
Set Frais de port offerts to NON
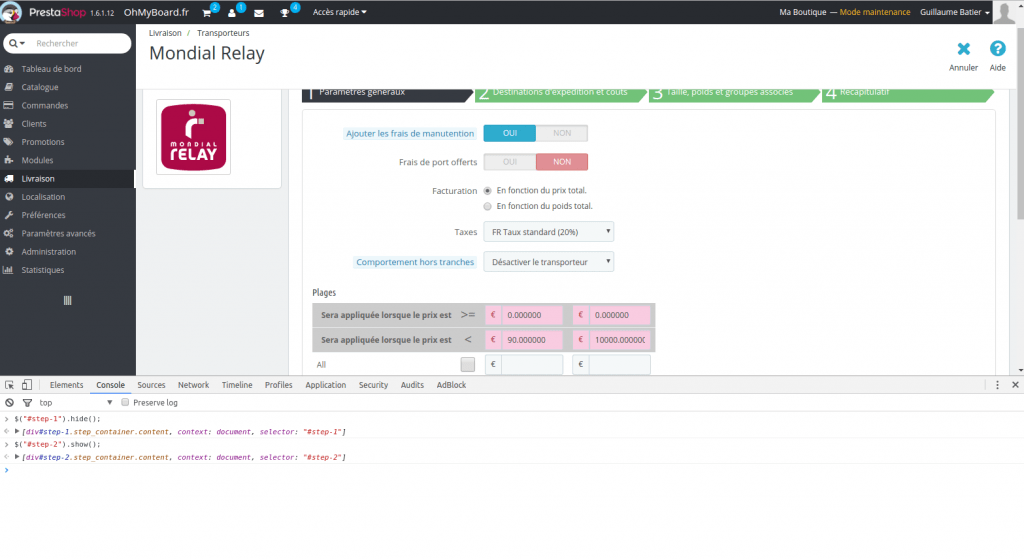pyautogui.click(x=562, y=162)
